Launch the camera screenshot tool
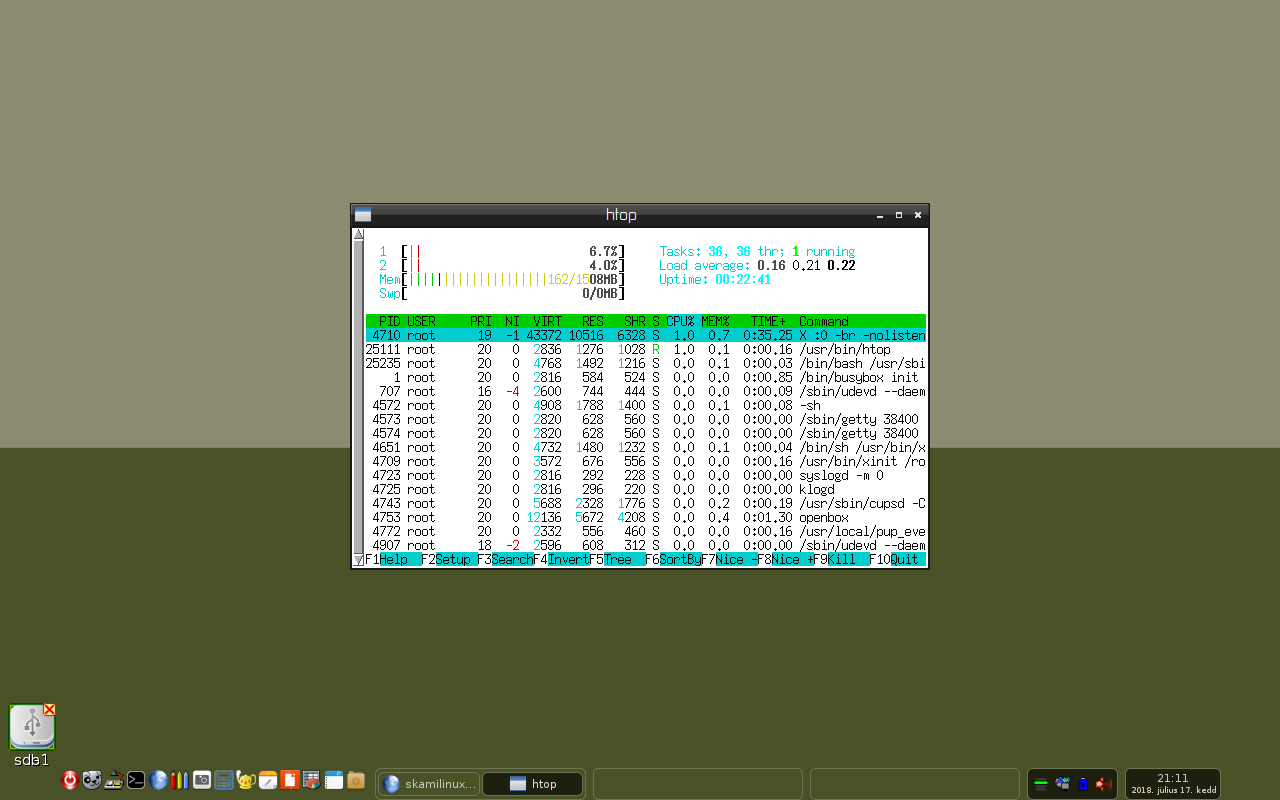The image size is (1280, 800). 202,780
